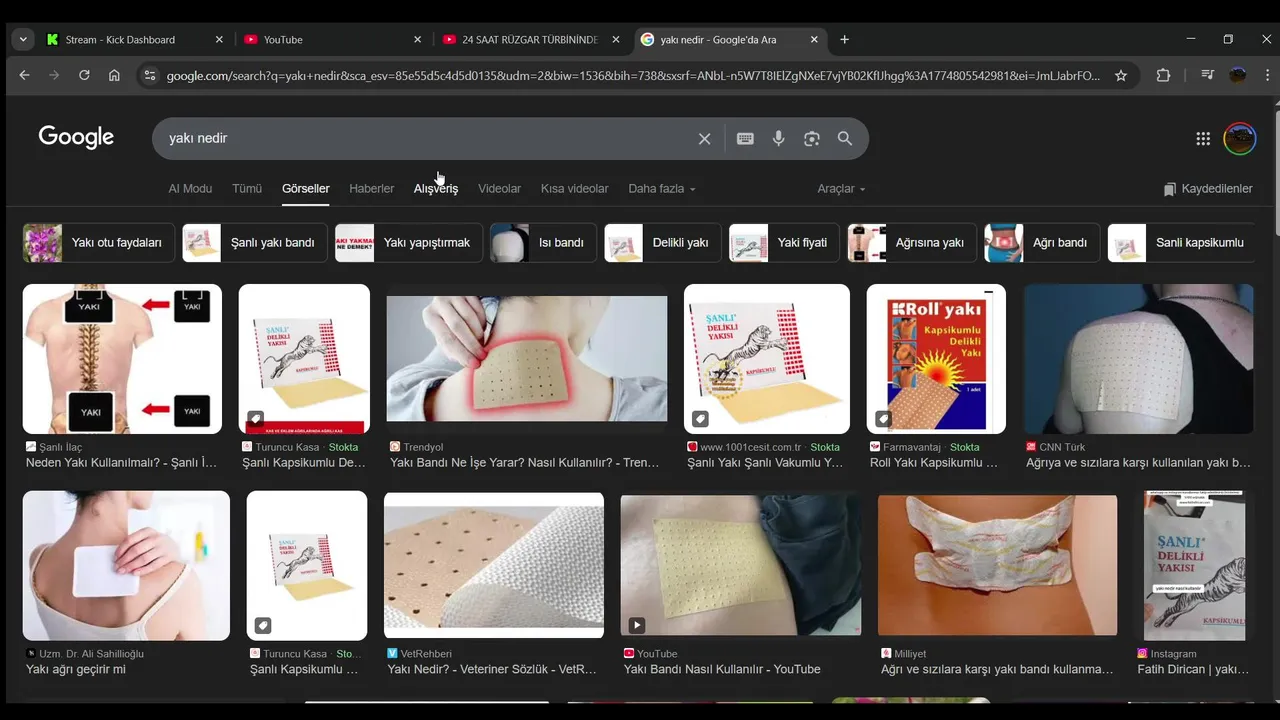The height and width of the screenshot is (720, 1280).
Task: Select the Yakı yapıştırmak chip
Action: (x=409, y=243)
